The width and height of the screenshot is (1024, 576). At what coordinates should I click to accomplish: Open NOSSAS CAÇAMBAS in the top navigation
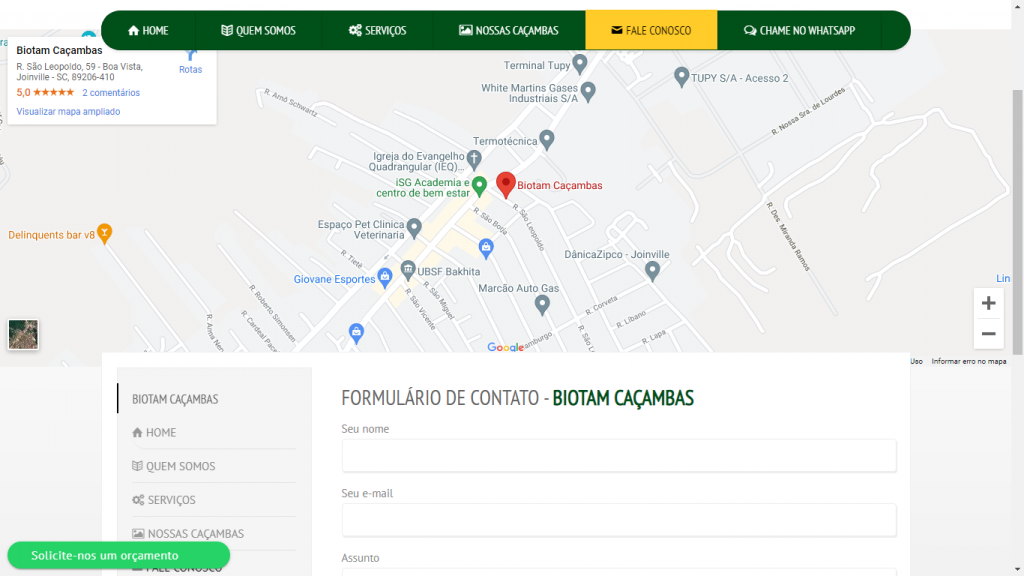point(509,30)
